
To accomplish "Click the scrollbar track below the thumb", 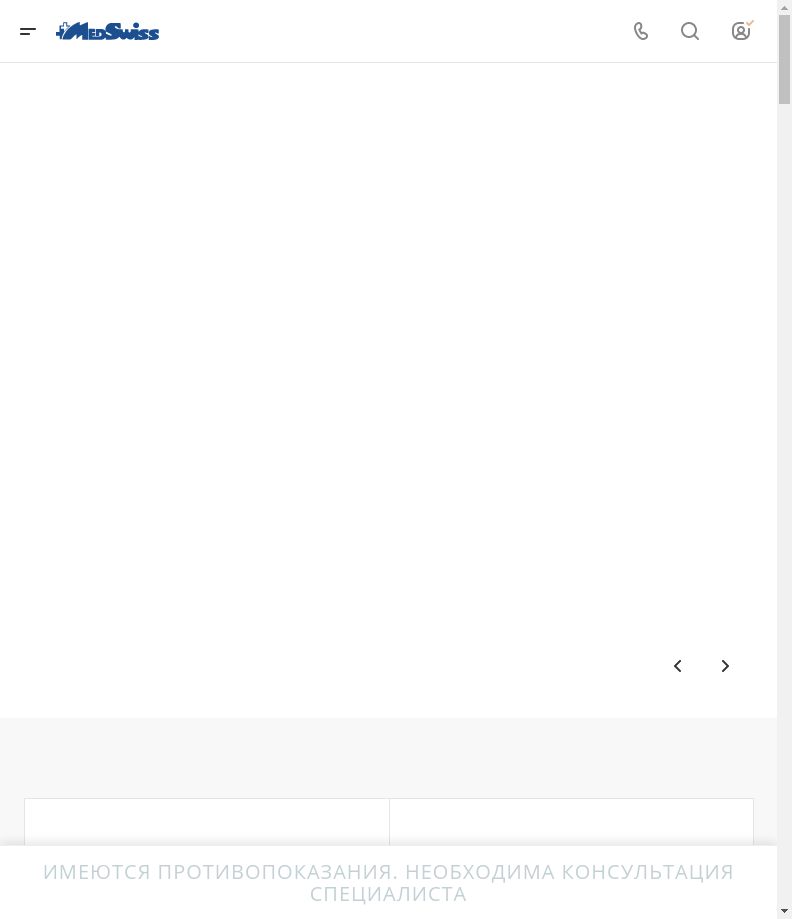I will (784, 504).
